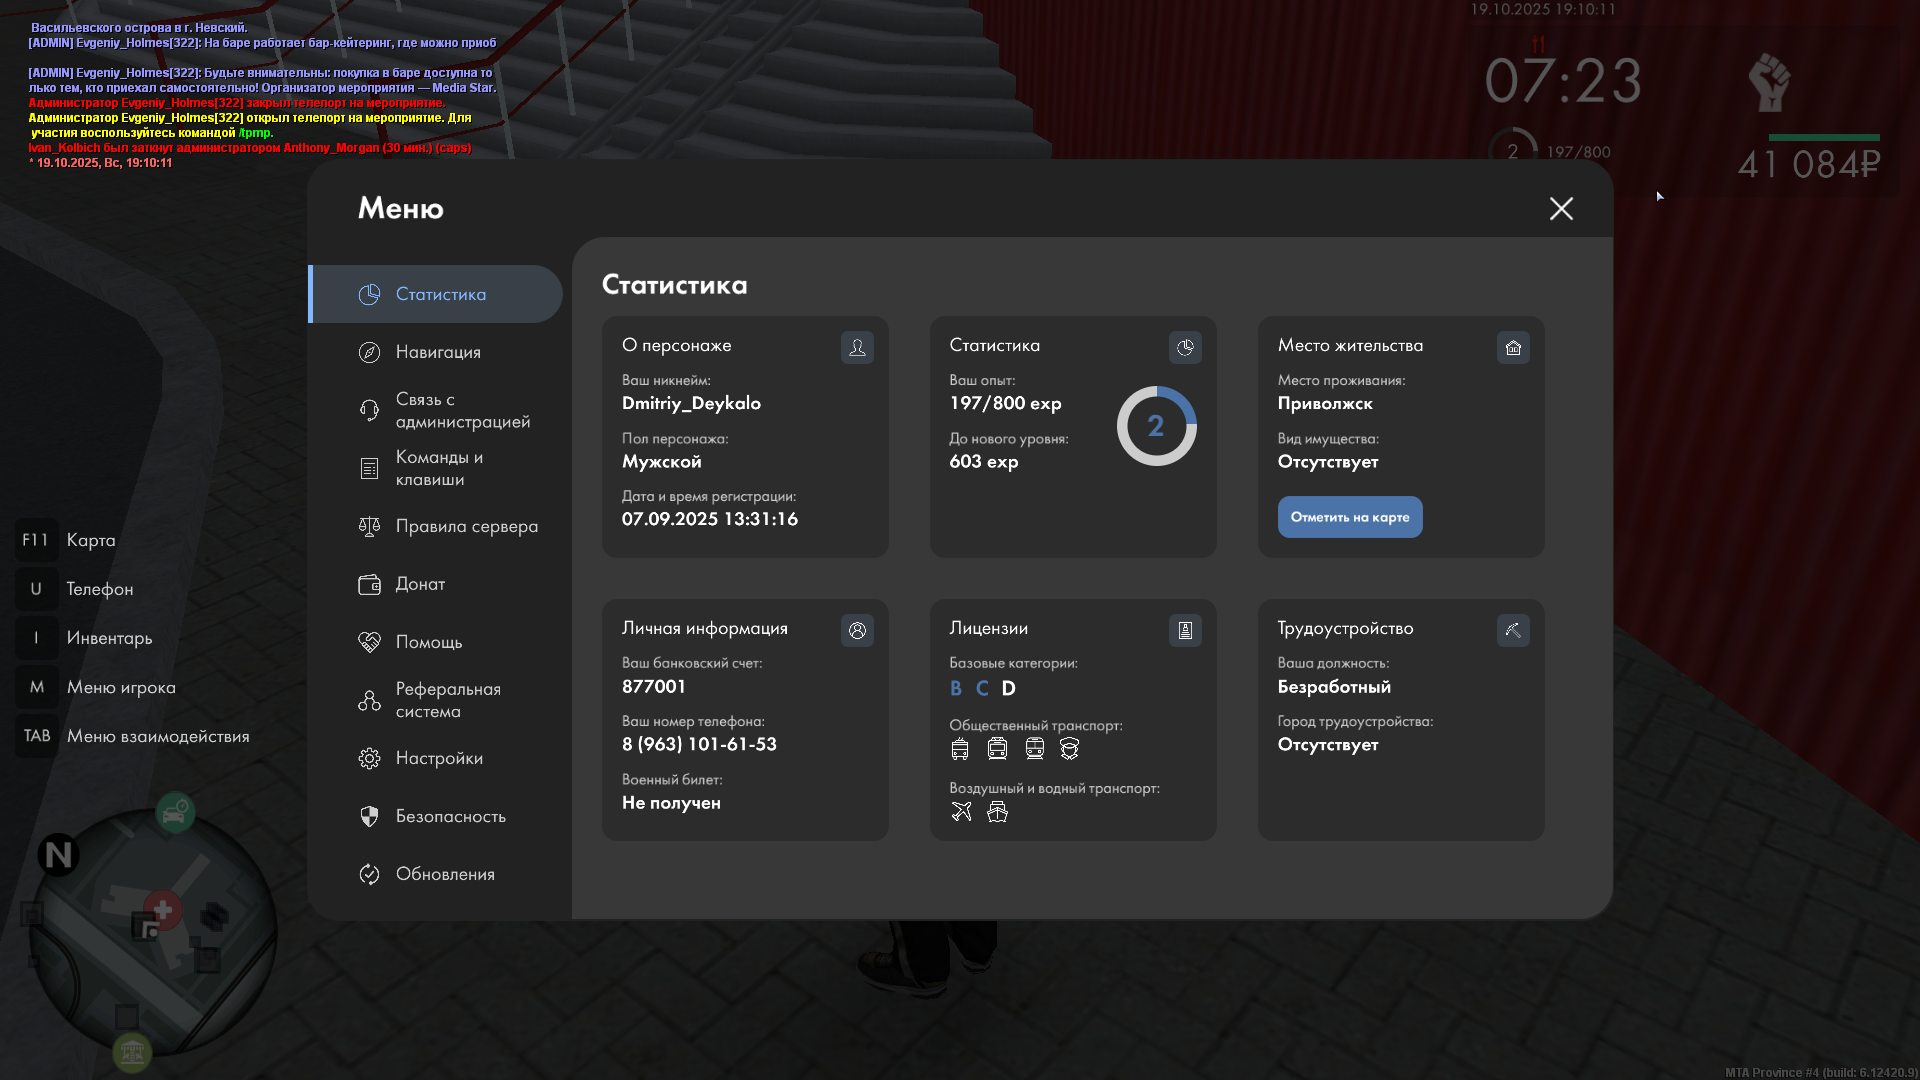Click the license category D letter
The width and height of the screenshot is (1920, 1080).
coord(1008,688)
